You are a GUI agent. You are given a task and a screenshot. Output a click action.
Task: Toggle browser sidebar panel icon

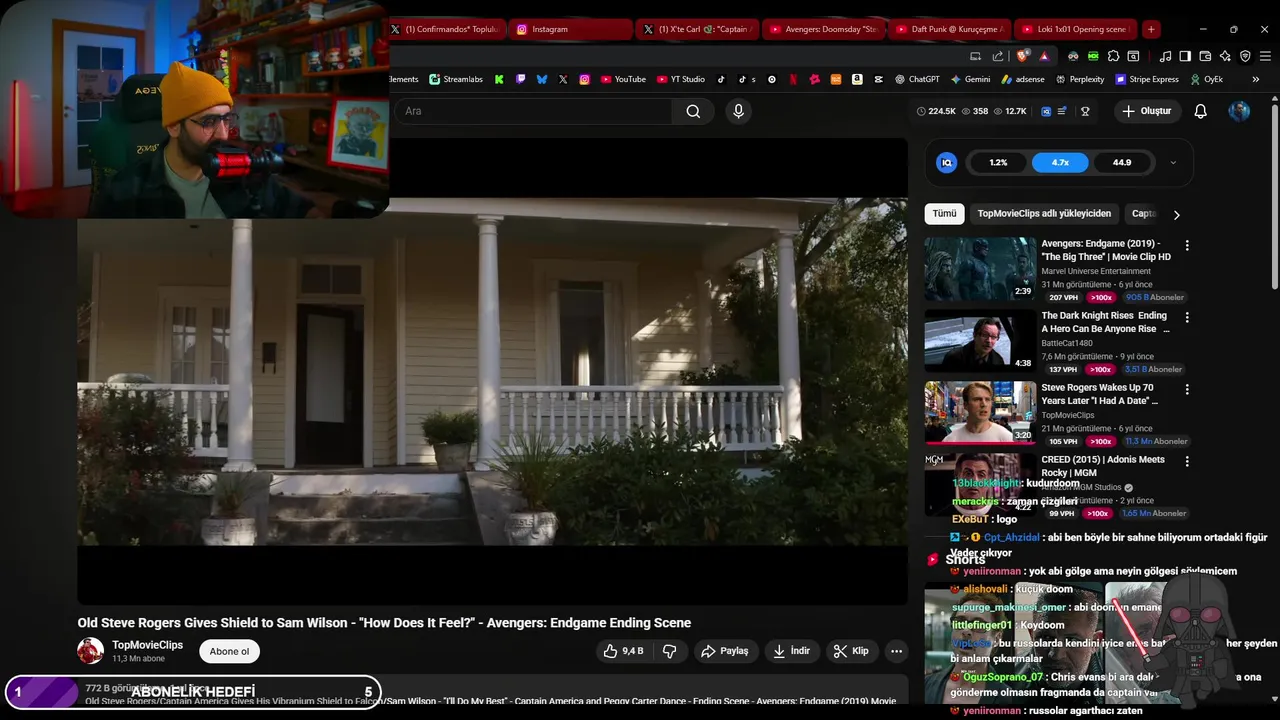coord(1185,56)
